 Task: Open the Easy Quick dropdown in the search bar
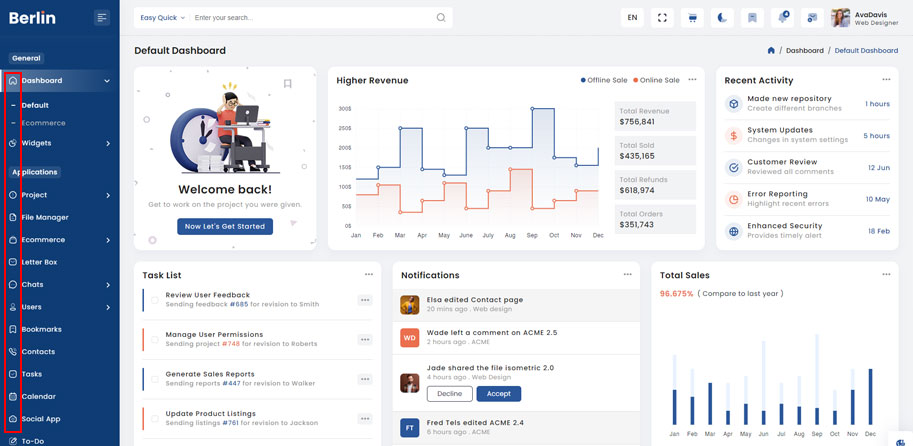pyautogui.click(x=162, y=18)
